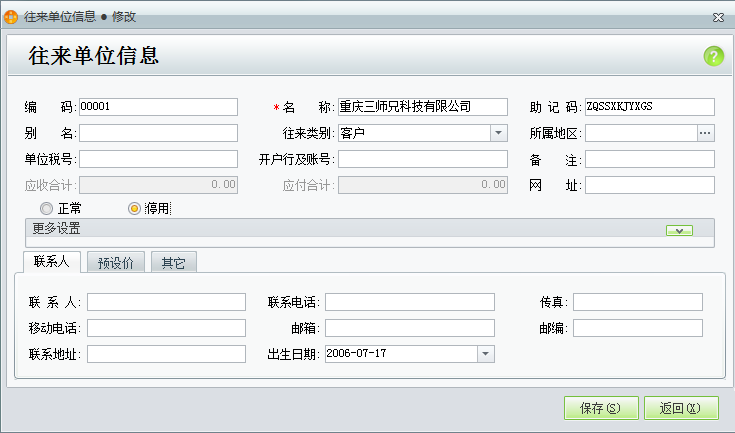The height and width of the screenshot is (433, 735).
Task: Switch to the 其它 tab
Action: pyautogui.click(x=173, y=262)
